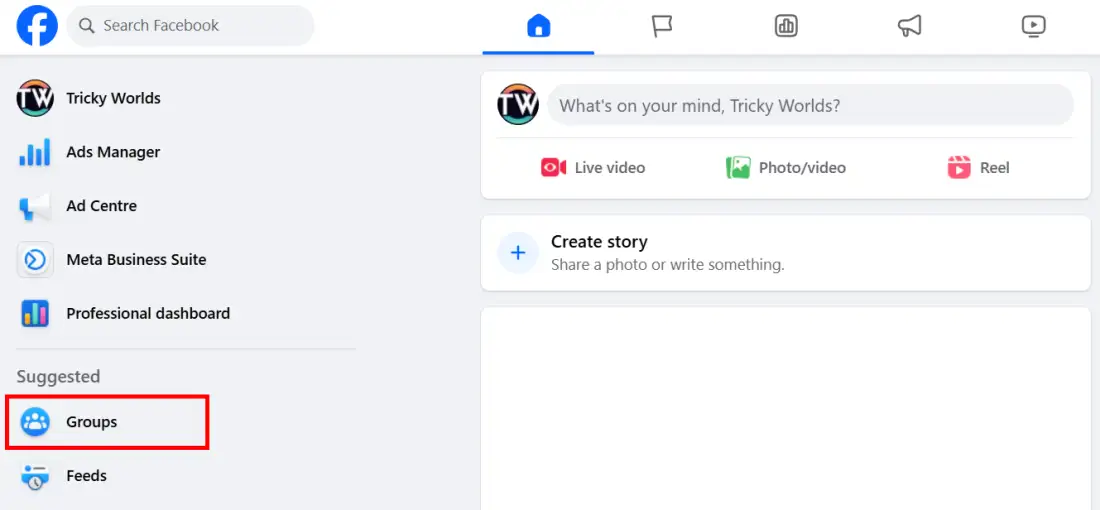
Task: Click the composer's Tricky Worlds avatar
Action: [518, 105]
